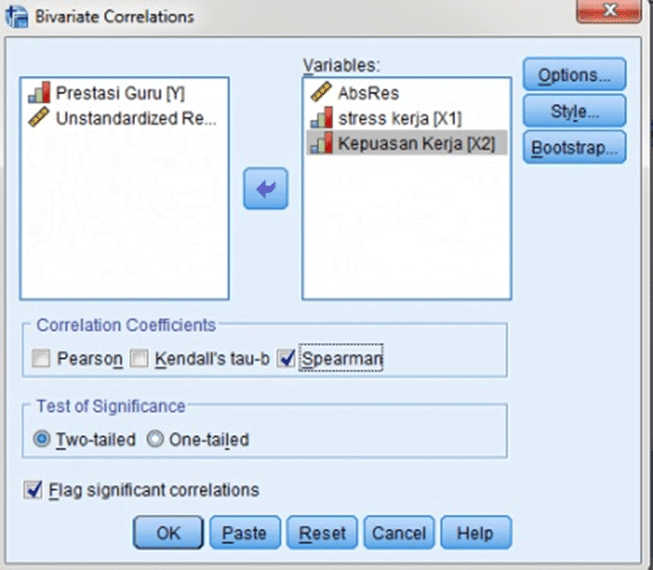Click the bar chart icon beside stress kerja [X1]
Viewport: 653px width, 570px height.
[322, 118]
